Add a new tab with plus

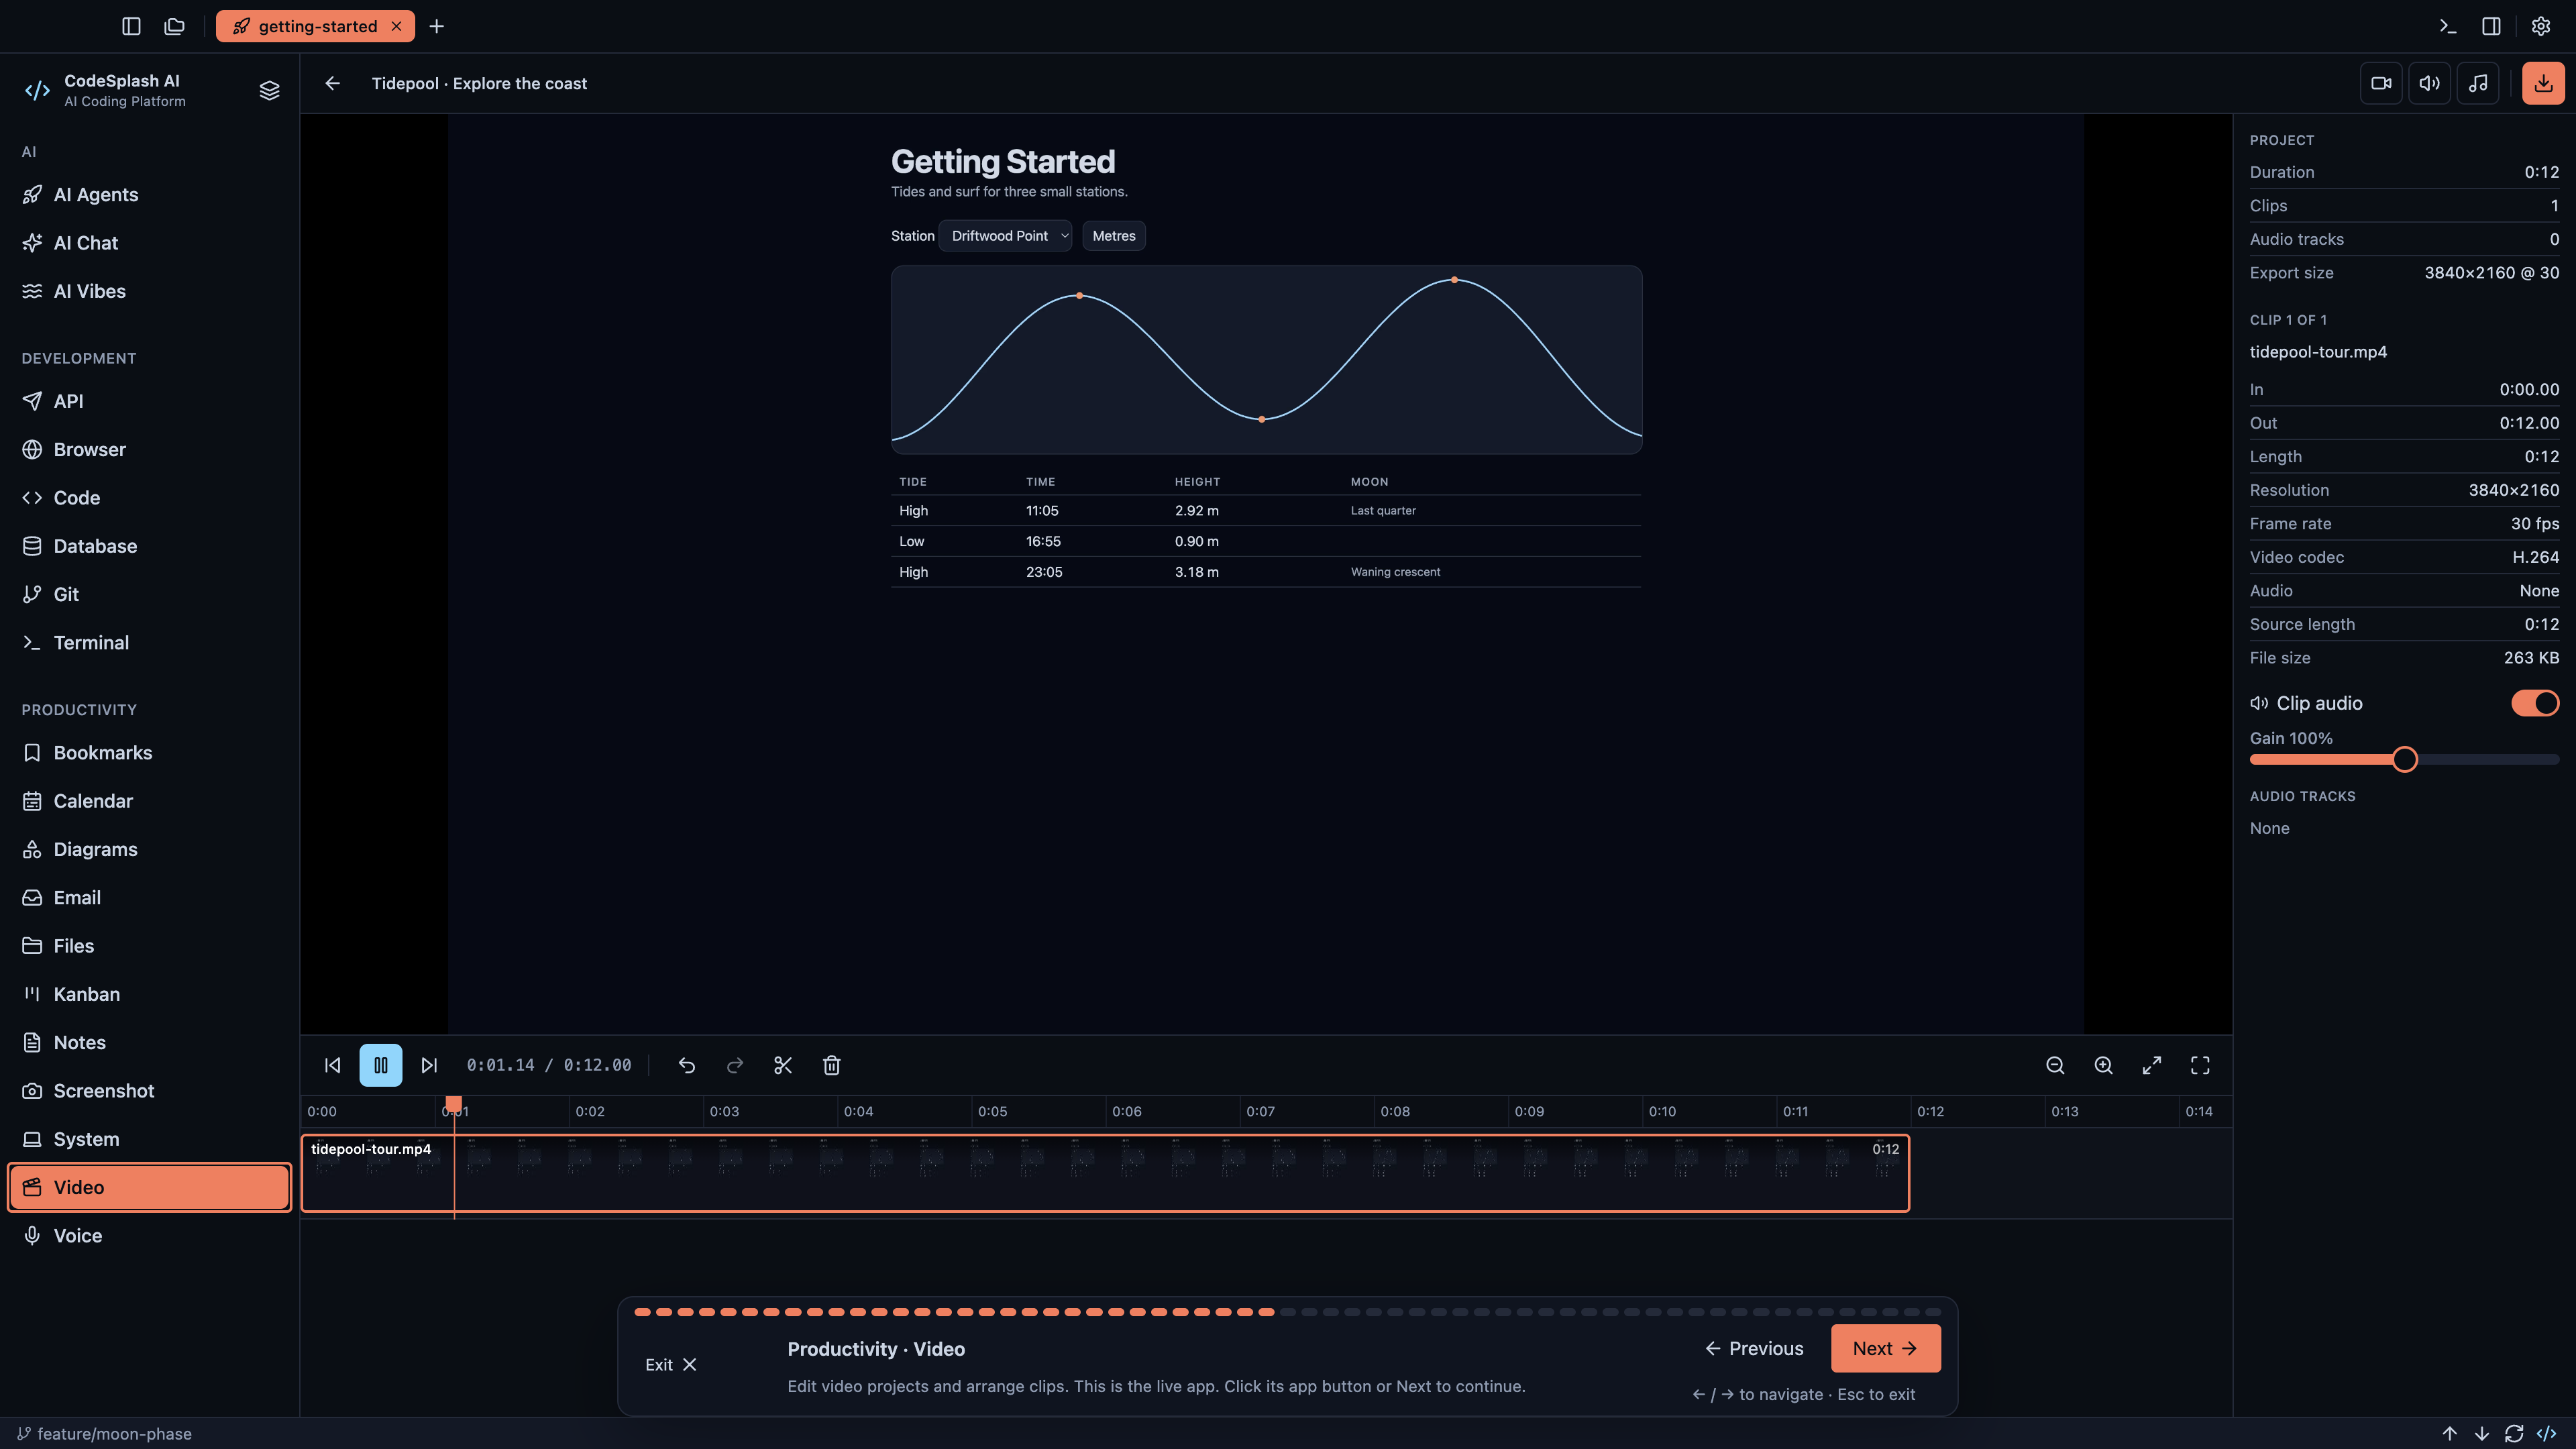[x=437, y=26]
